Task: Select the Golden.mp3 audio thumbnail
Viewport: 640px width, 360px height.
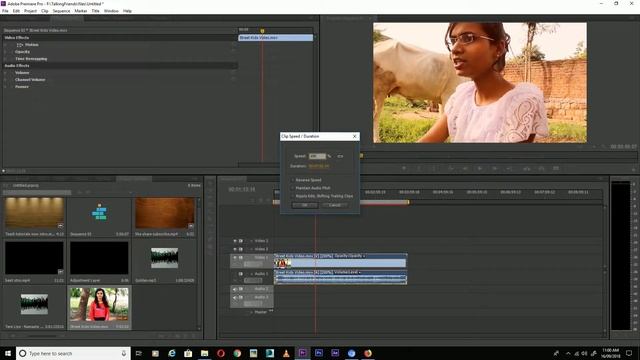Action: click(x=164, y=258)
